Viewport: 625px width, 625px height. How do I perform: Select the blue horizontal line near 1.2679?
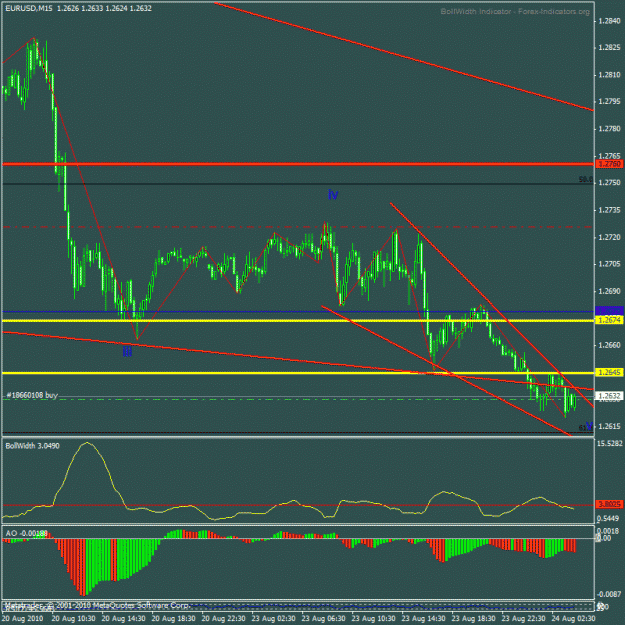(298, 311)
